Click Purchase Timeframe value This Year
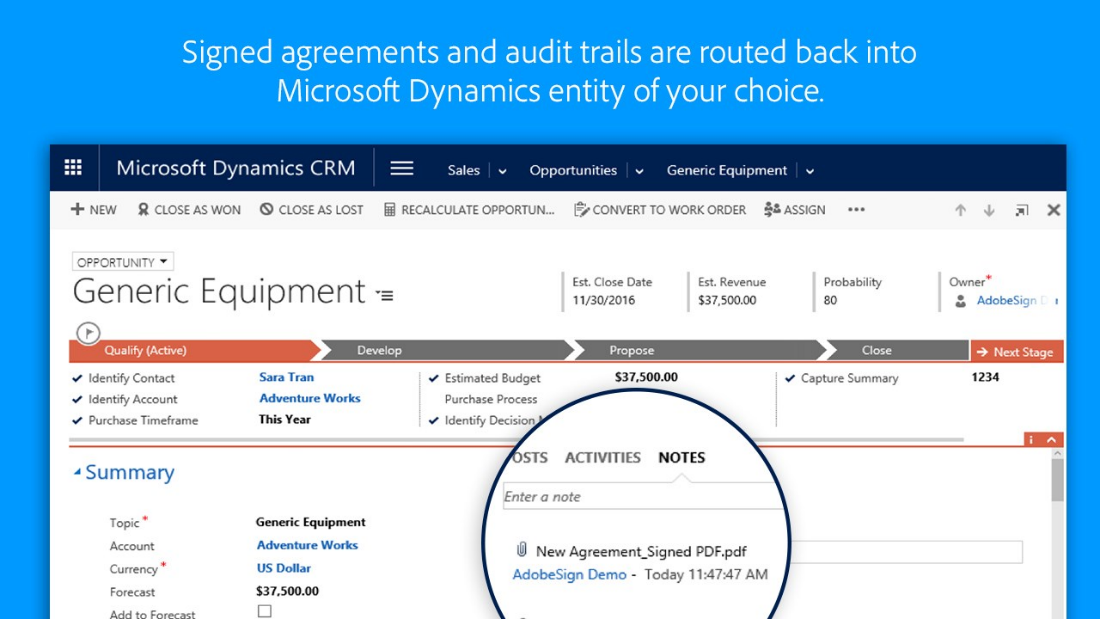 284,419
